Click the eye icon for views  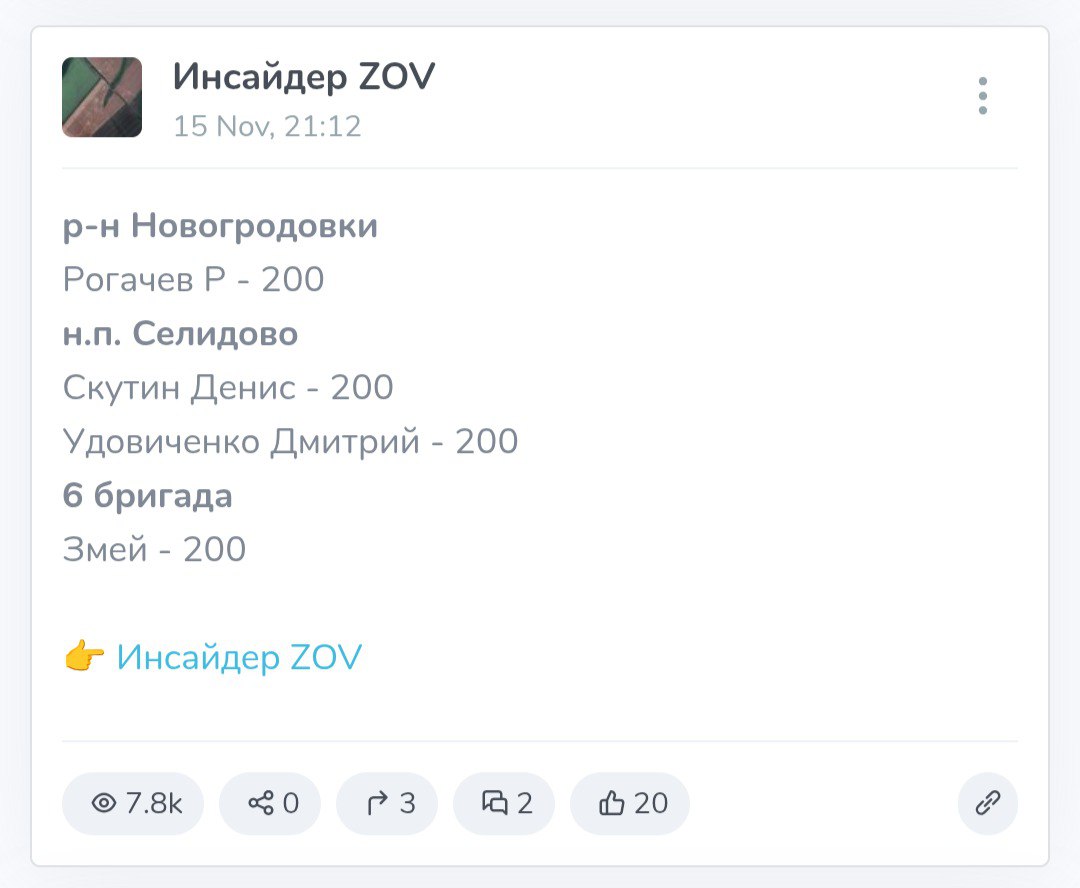[103, 803]
